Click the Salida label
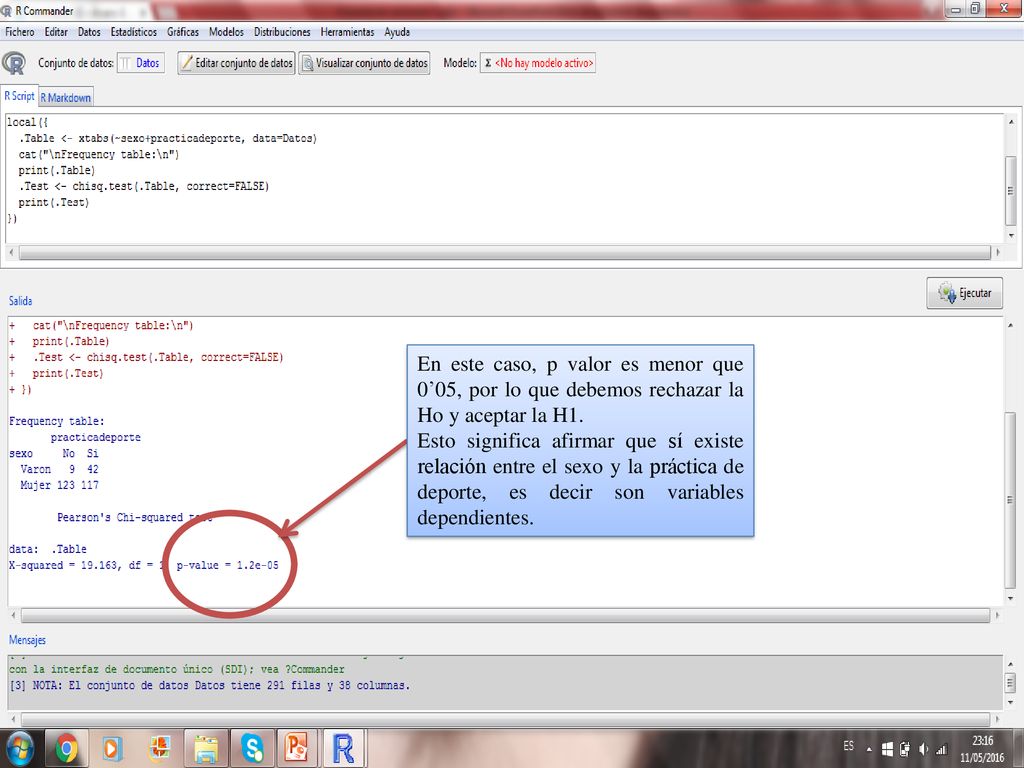 [20, 301]
